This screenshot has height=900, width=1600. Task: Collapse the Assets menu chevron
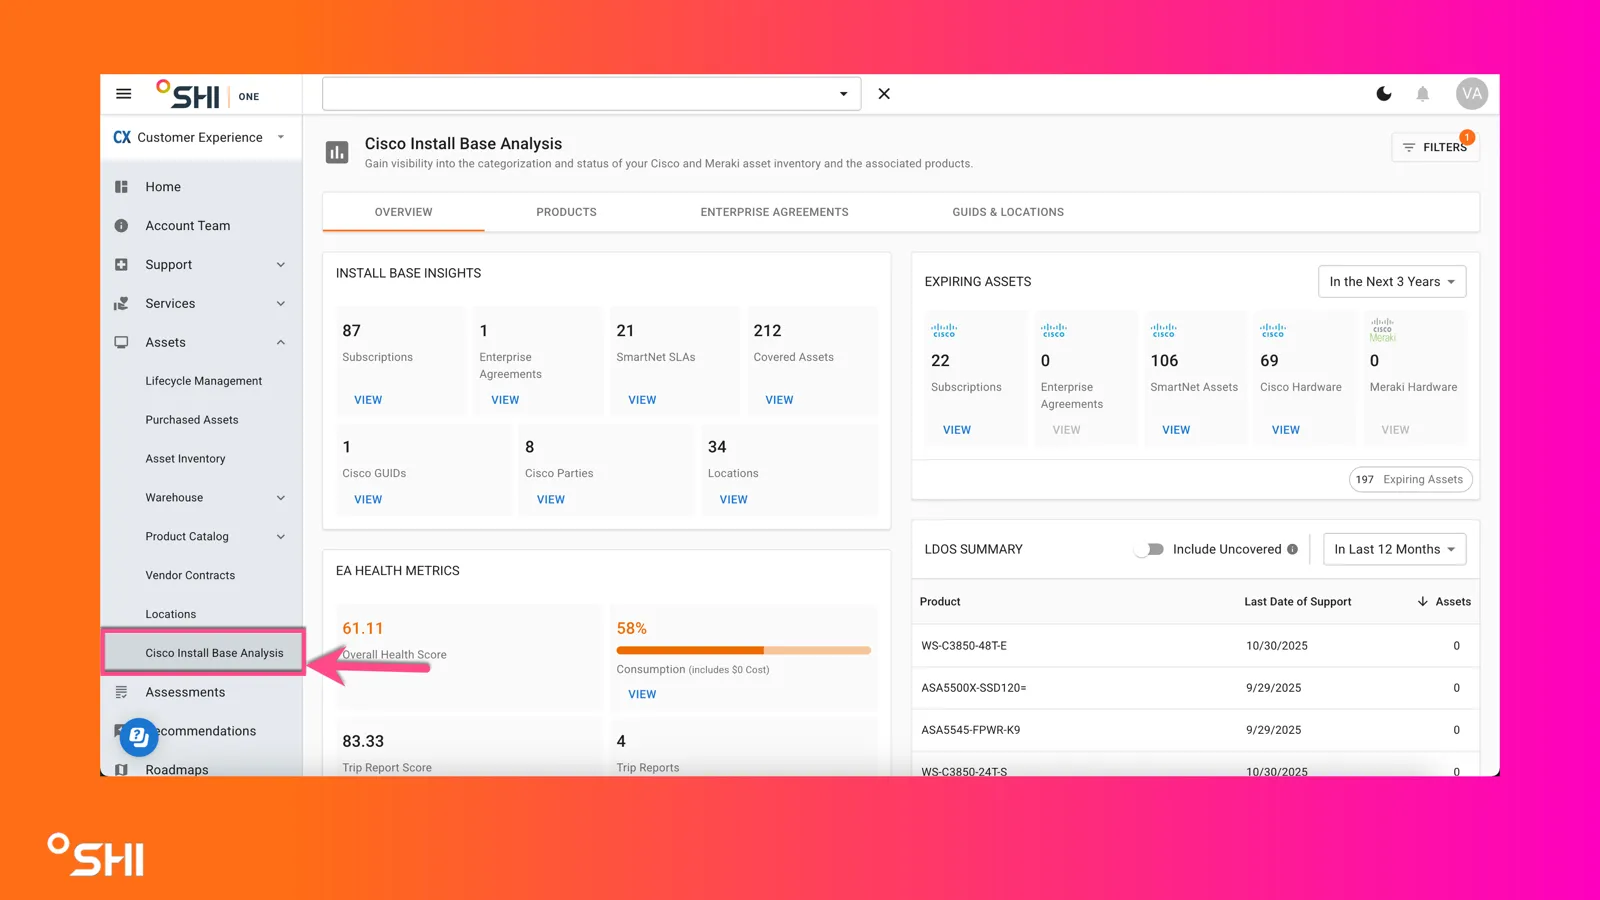point(281,342)
